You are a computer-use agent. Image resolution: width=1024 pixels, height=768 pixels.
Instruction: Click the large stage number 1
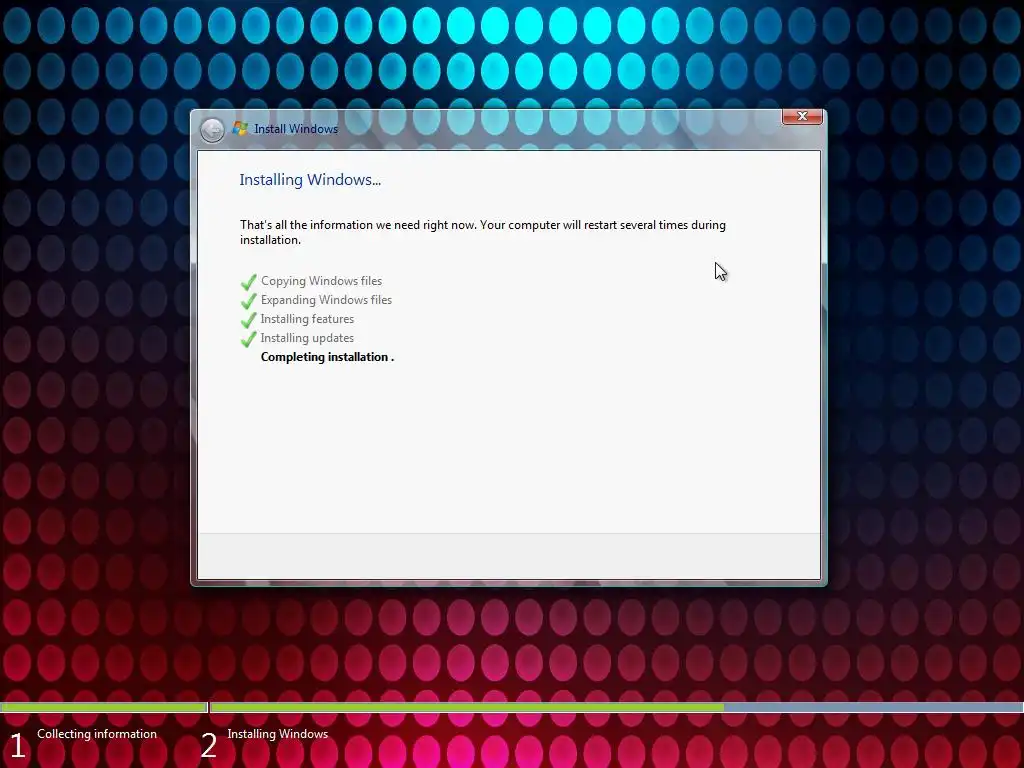tap(18, 746)
